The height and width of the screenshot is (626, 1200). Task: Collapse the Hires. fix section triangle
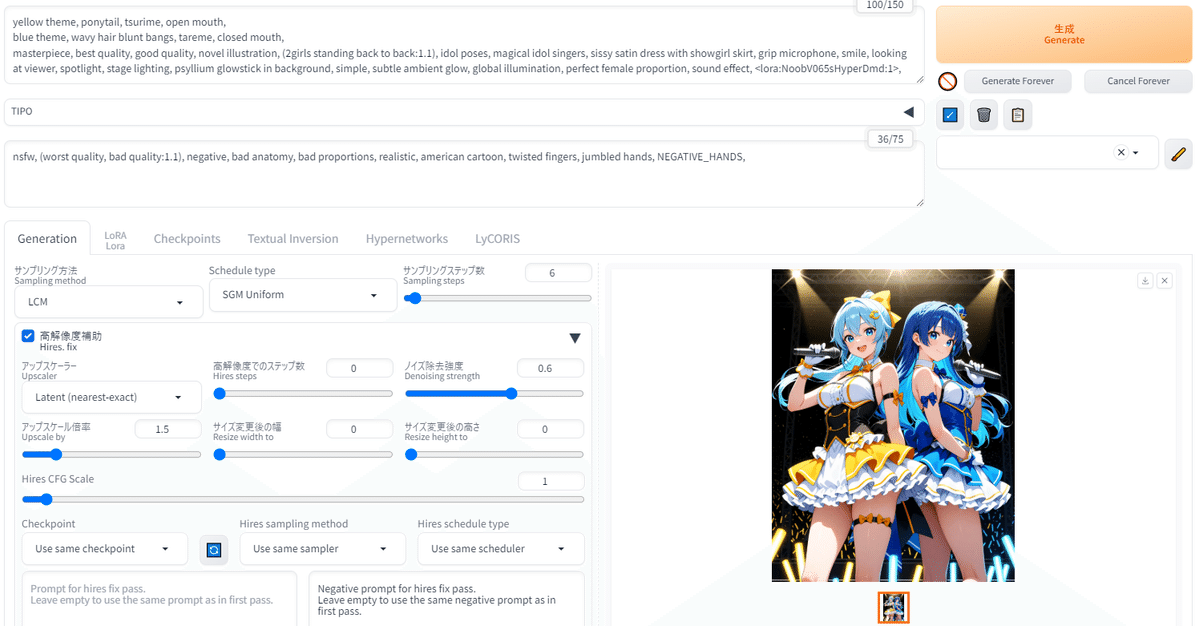coord(575,338)
